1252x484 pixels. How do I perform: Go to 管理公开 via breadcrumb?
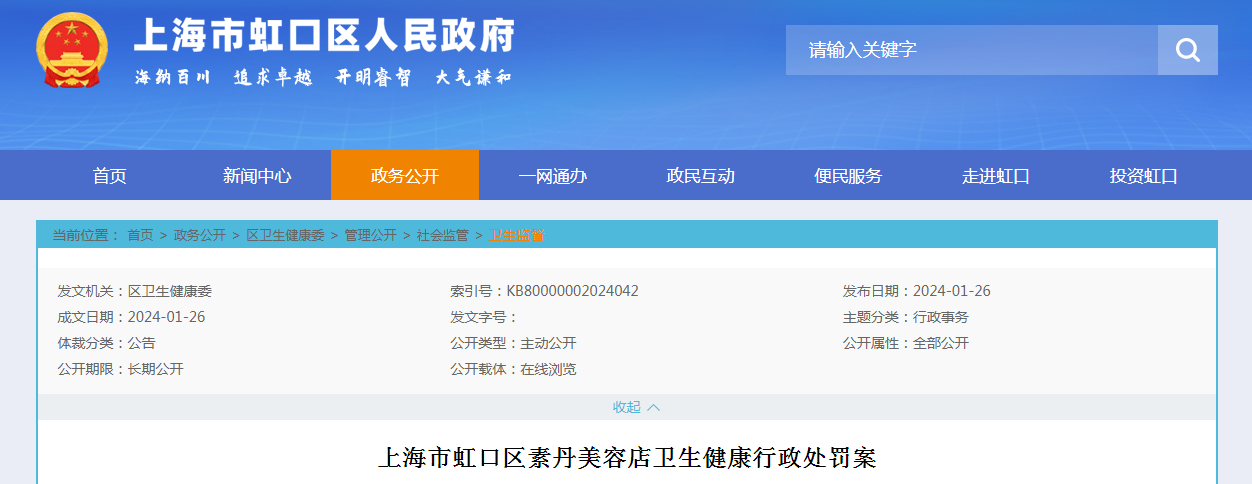[x=370, y=235]
